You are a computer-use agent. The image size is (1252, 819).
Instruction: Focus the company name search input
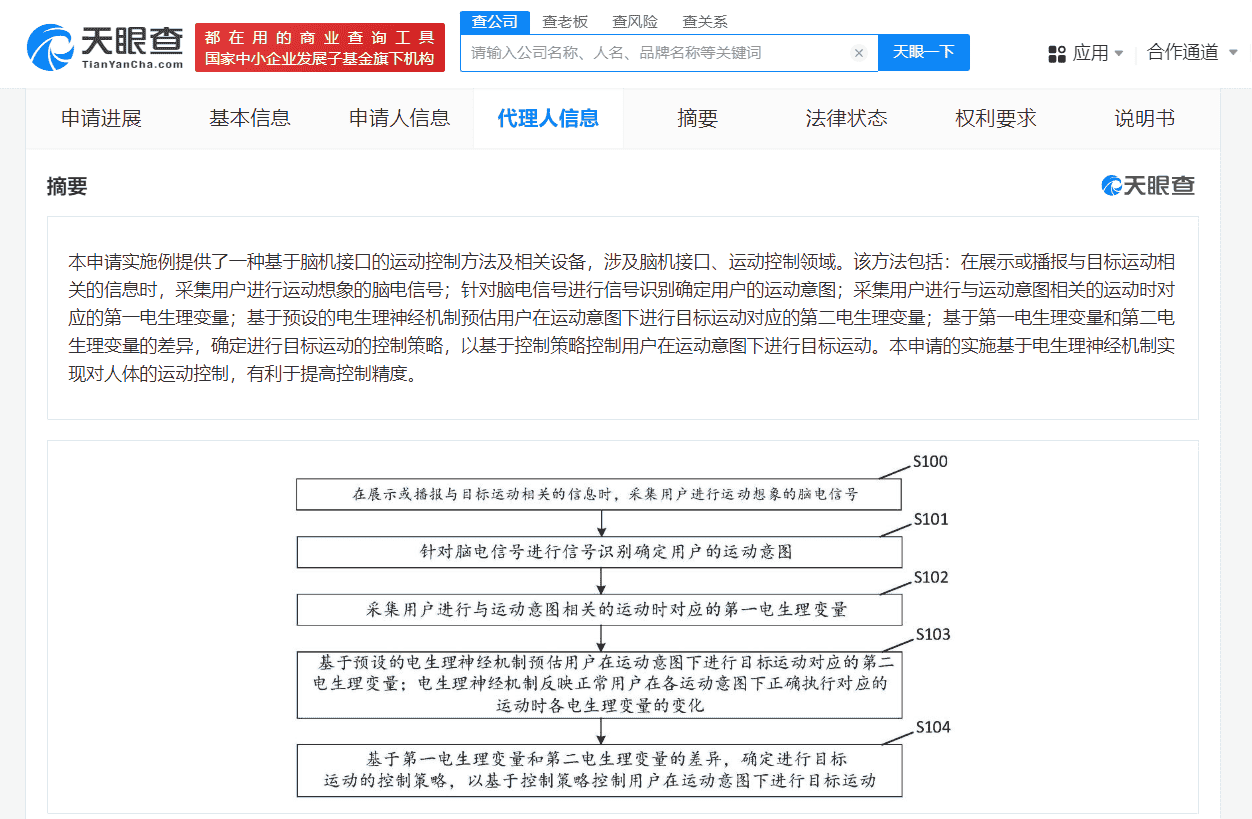(655, 53)
